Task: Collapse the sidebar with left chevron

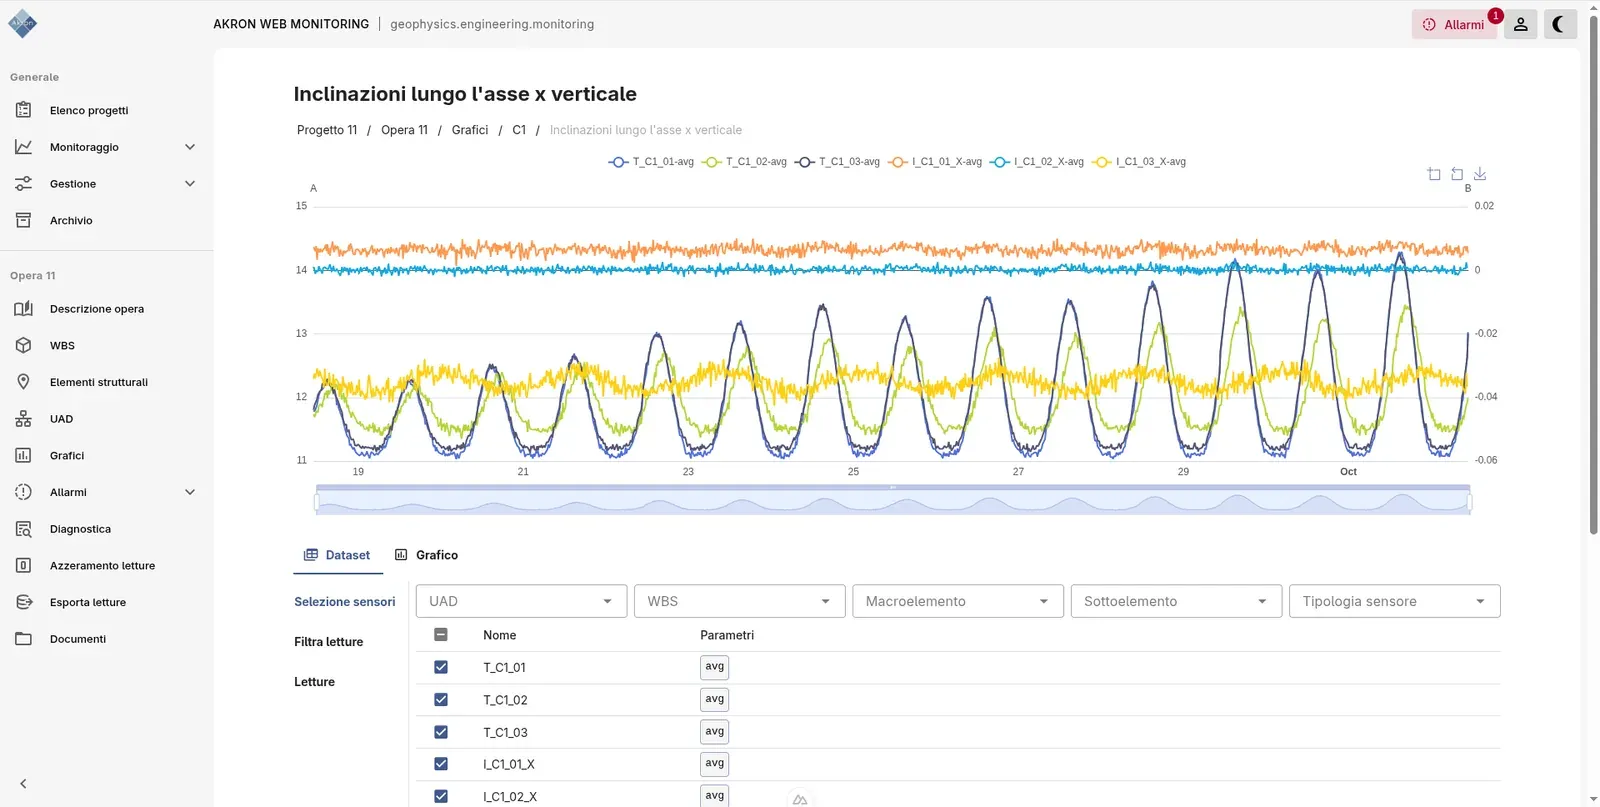Action: (23, 784)
